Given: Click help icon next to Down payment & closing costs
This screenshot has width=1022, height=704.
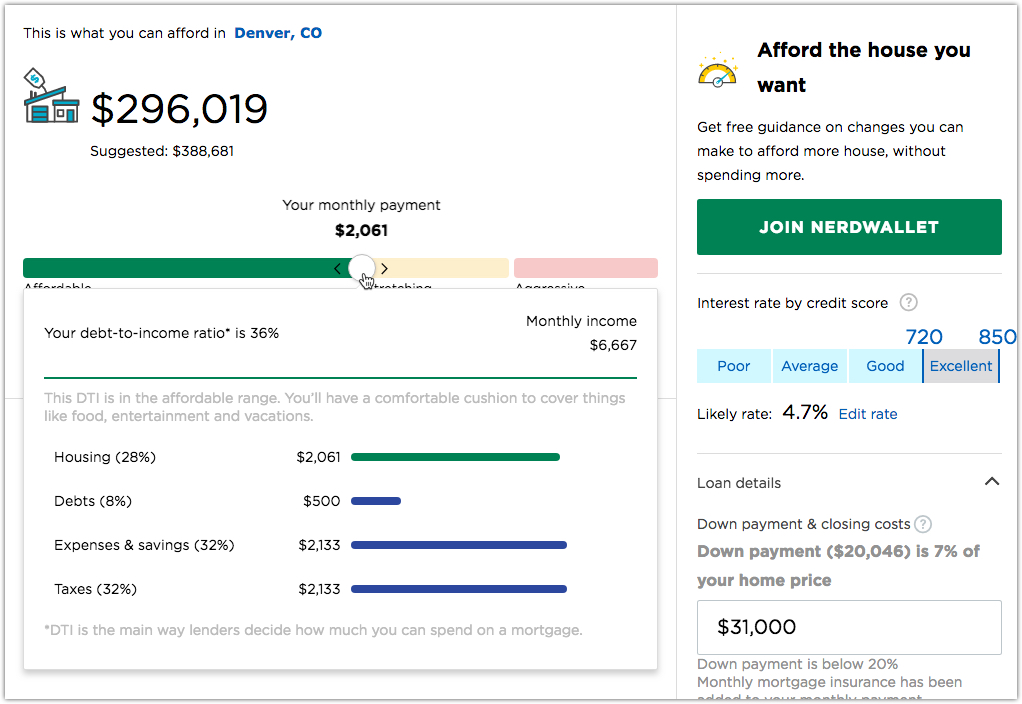Looking at the screenshot, I should [923, 524].
